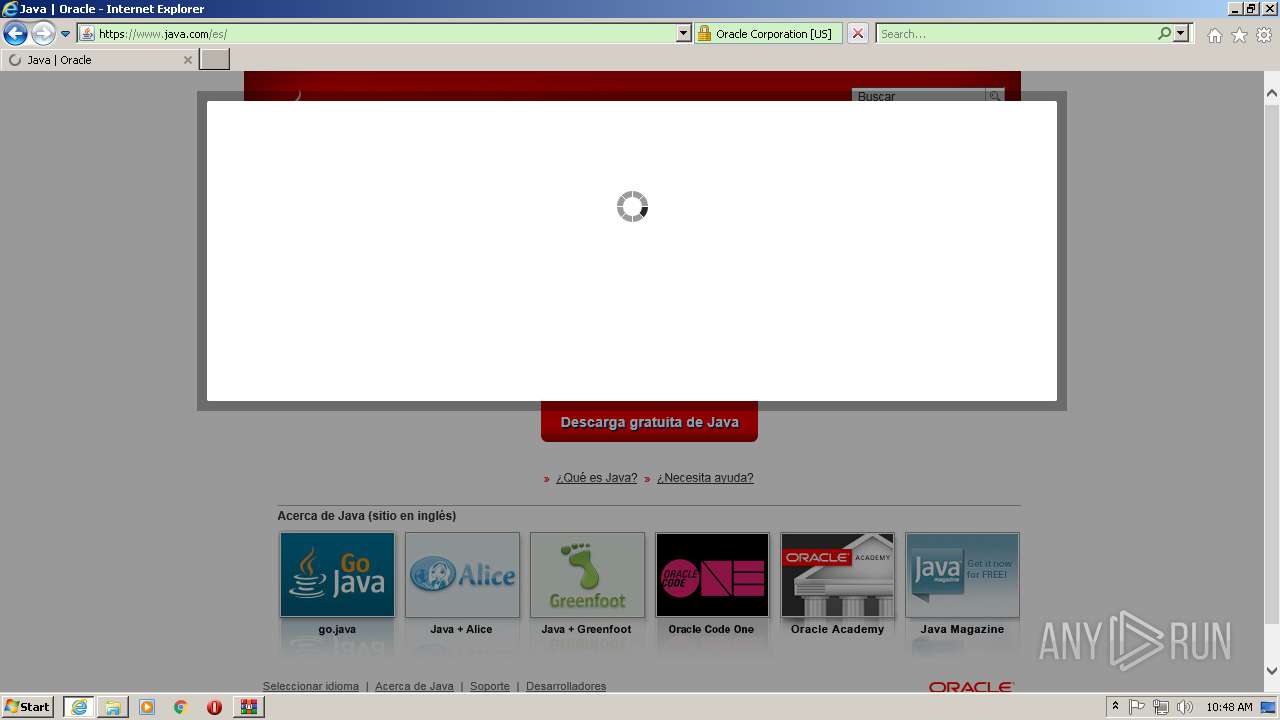
Task: Open the Opera taskbar icon
Action: point(214,707)
